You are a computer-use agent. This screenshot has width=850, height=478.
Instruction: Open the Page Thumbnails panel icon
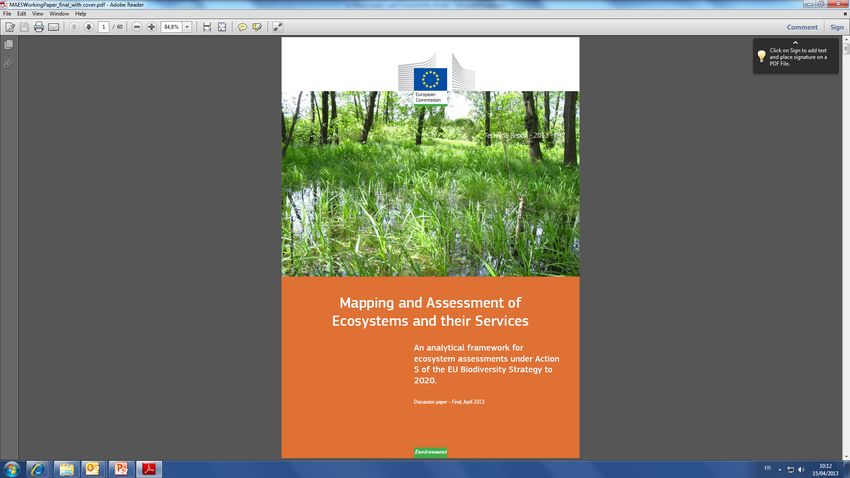[9, 45]
